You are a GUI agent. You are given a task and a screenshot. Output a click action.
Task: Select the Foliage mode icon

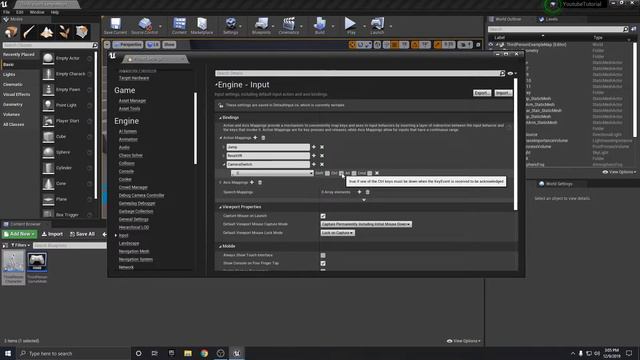pyautogui.click(x=64, y=32)
